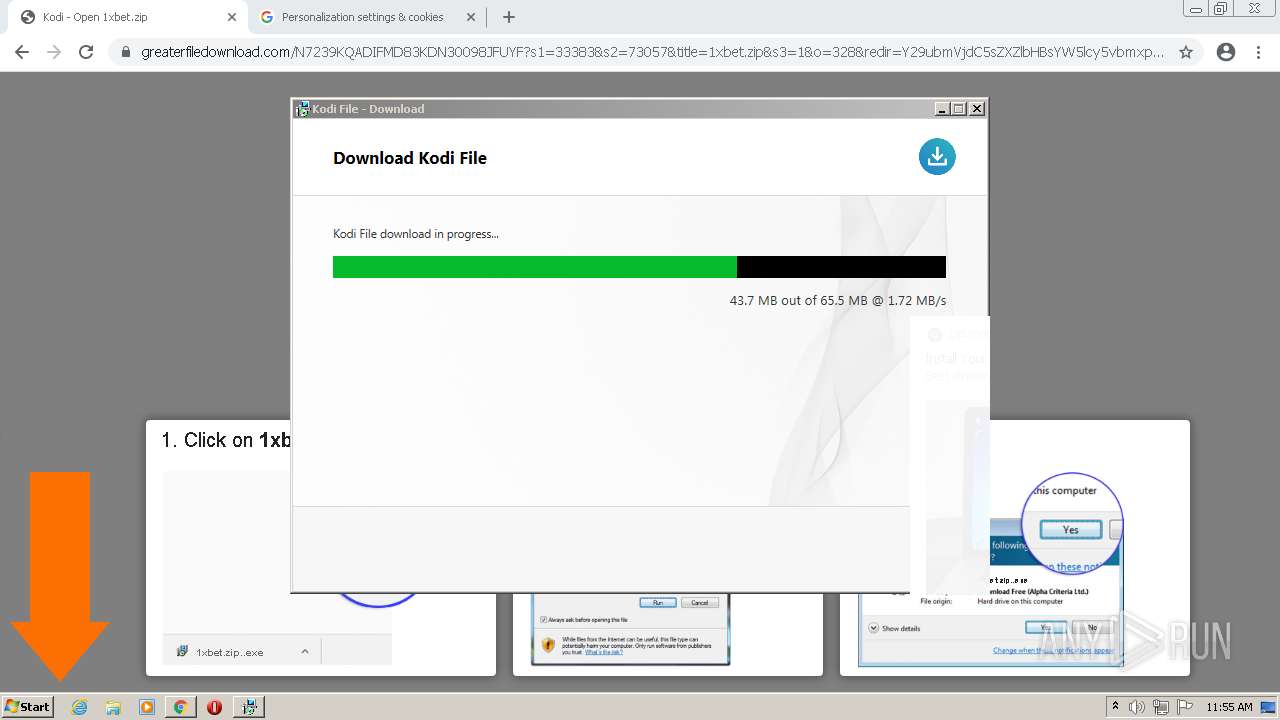Switch to Personalization settings & cookies tab
The width and height of the screenshot is (1280, 720).
(x=363, y=17)
